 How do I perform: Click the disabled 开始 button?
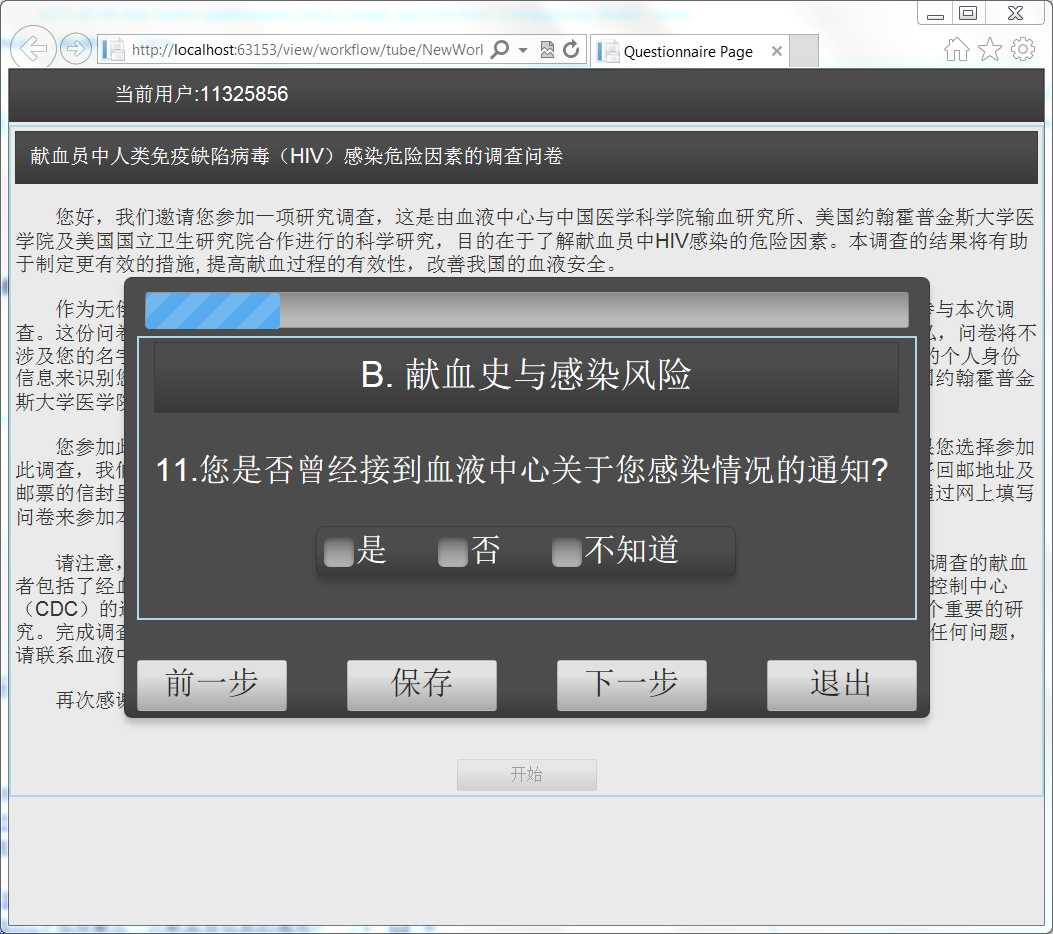point(526,774)
